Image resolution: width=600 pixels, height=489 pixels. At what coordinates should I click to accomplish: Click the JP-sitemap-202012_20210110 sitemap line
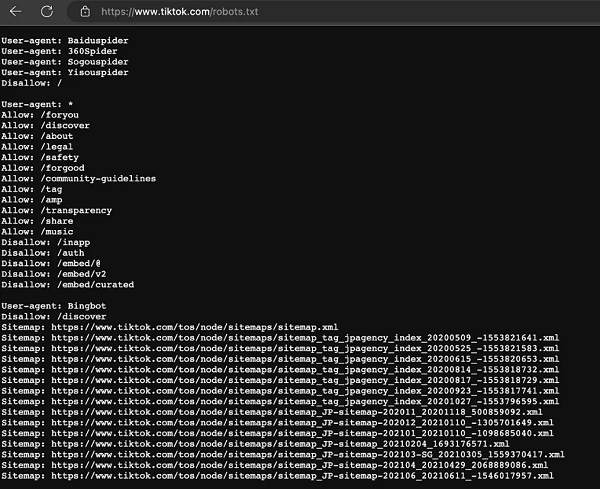277,423
